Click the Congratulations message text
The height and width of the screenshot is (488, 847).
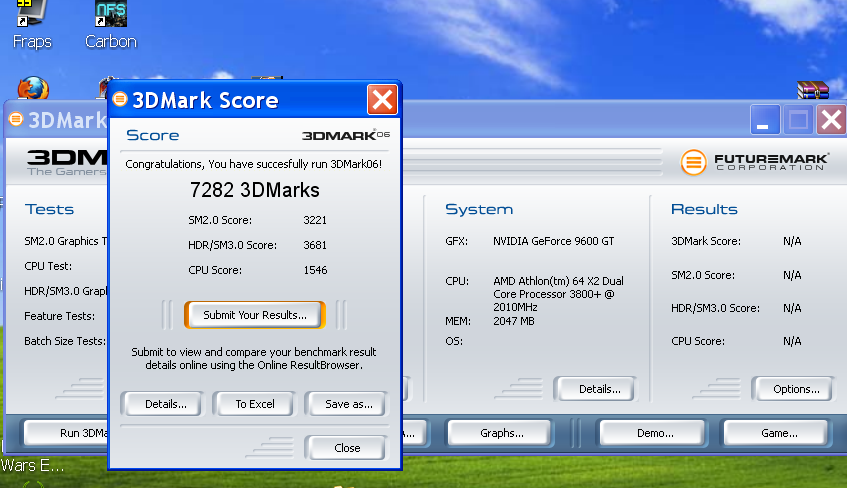(x=253, y=164)
